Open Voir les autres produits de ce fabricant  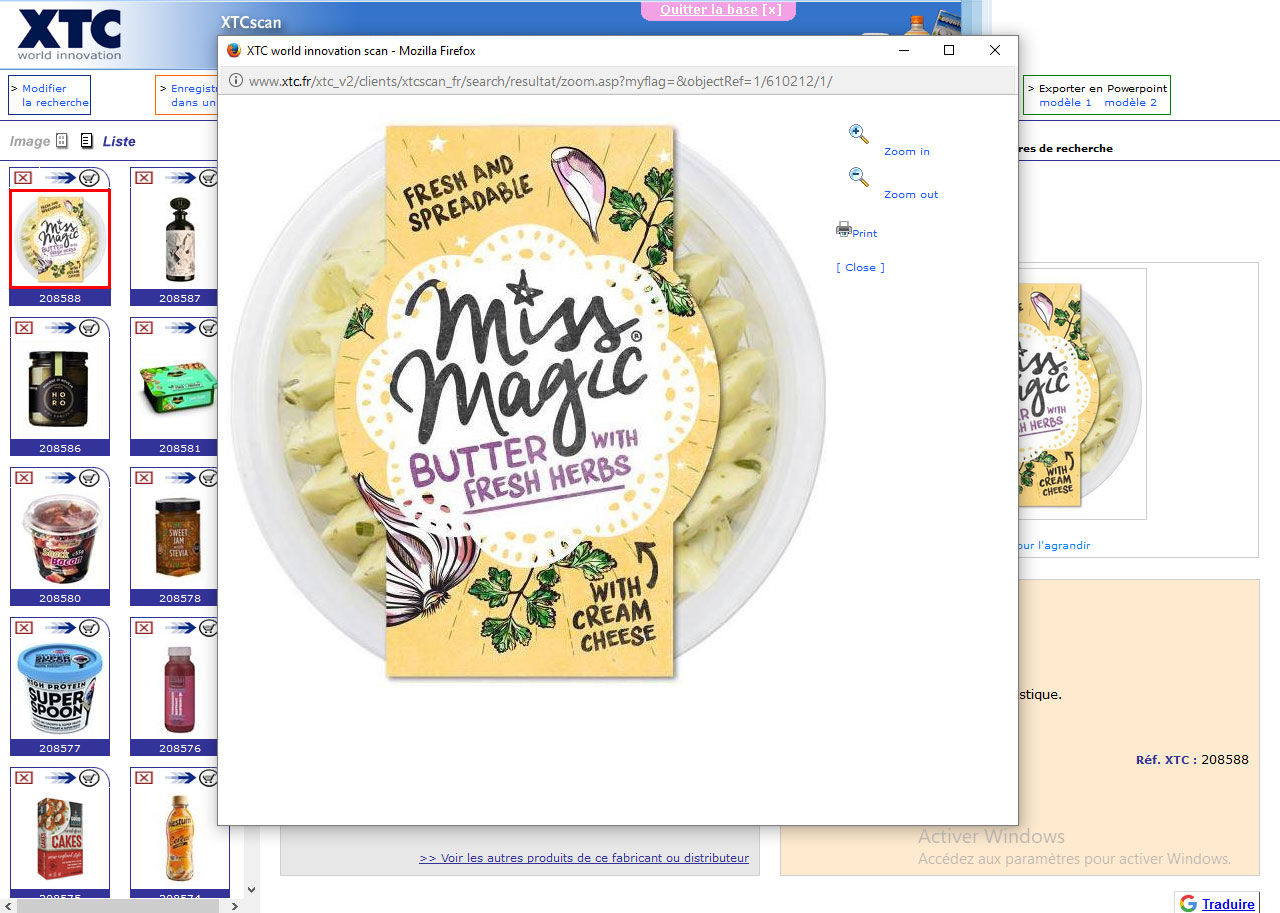tap(584, 858)
